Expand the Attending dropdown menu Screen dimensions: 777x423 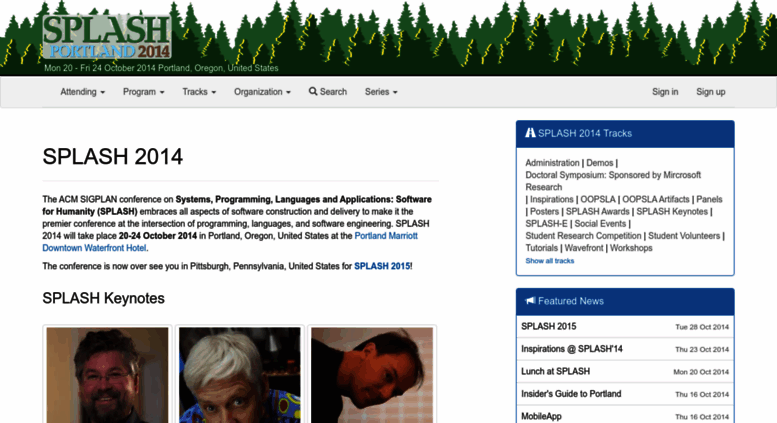point(82,92)
